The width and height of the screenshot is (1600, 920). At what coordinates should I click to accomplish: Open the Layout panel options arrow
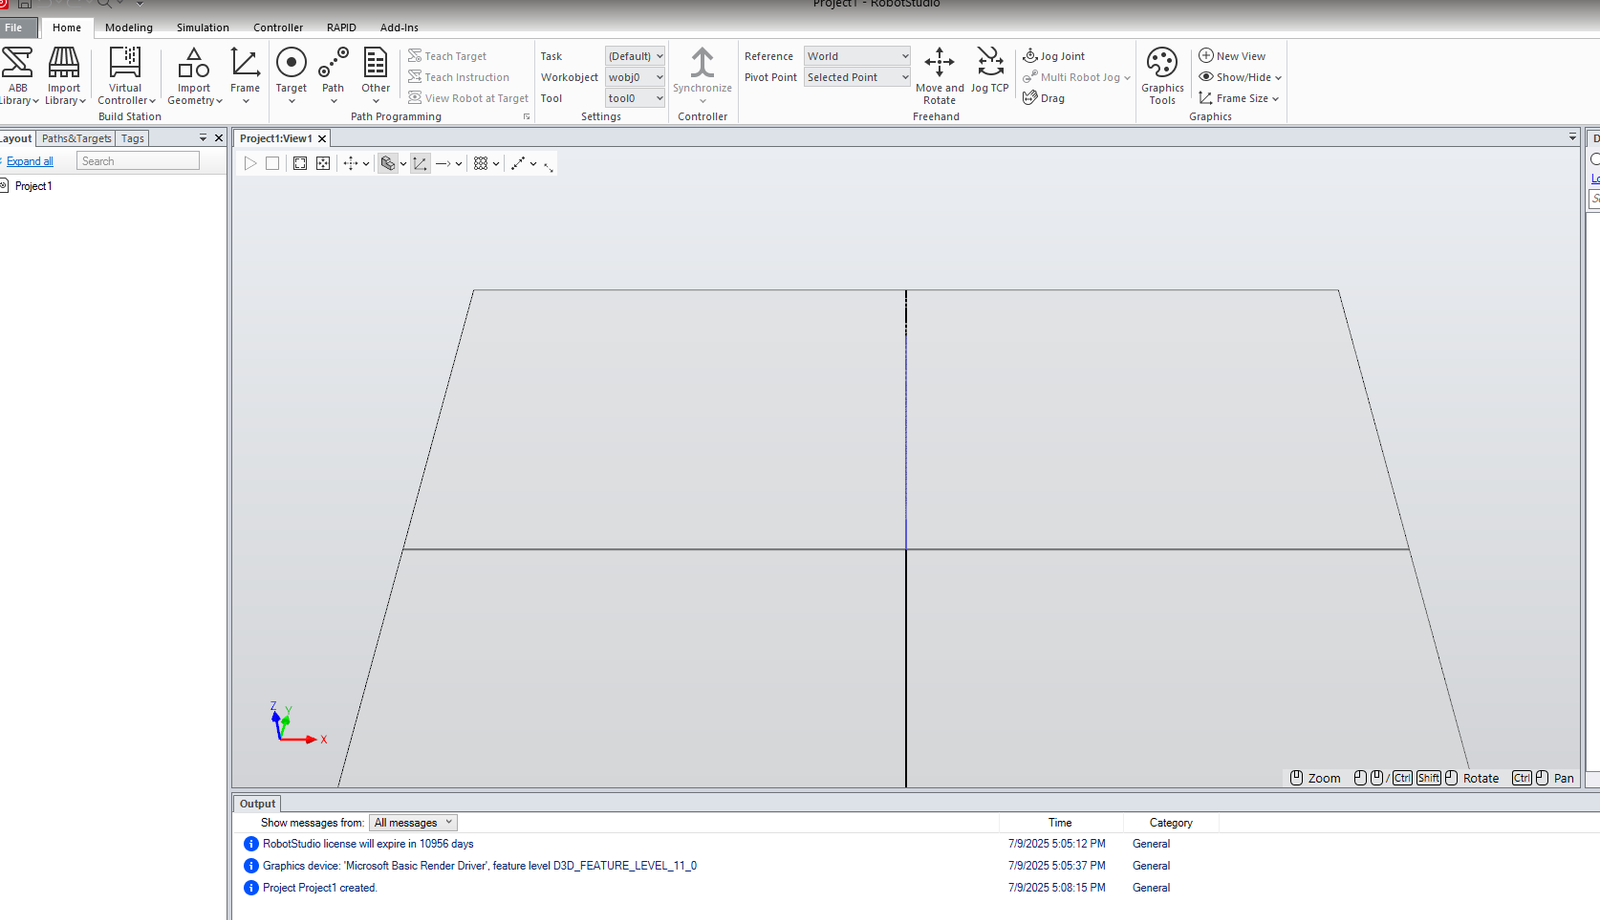203,138
